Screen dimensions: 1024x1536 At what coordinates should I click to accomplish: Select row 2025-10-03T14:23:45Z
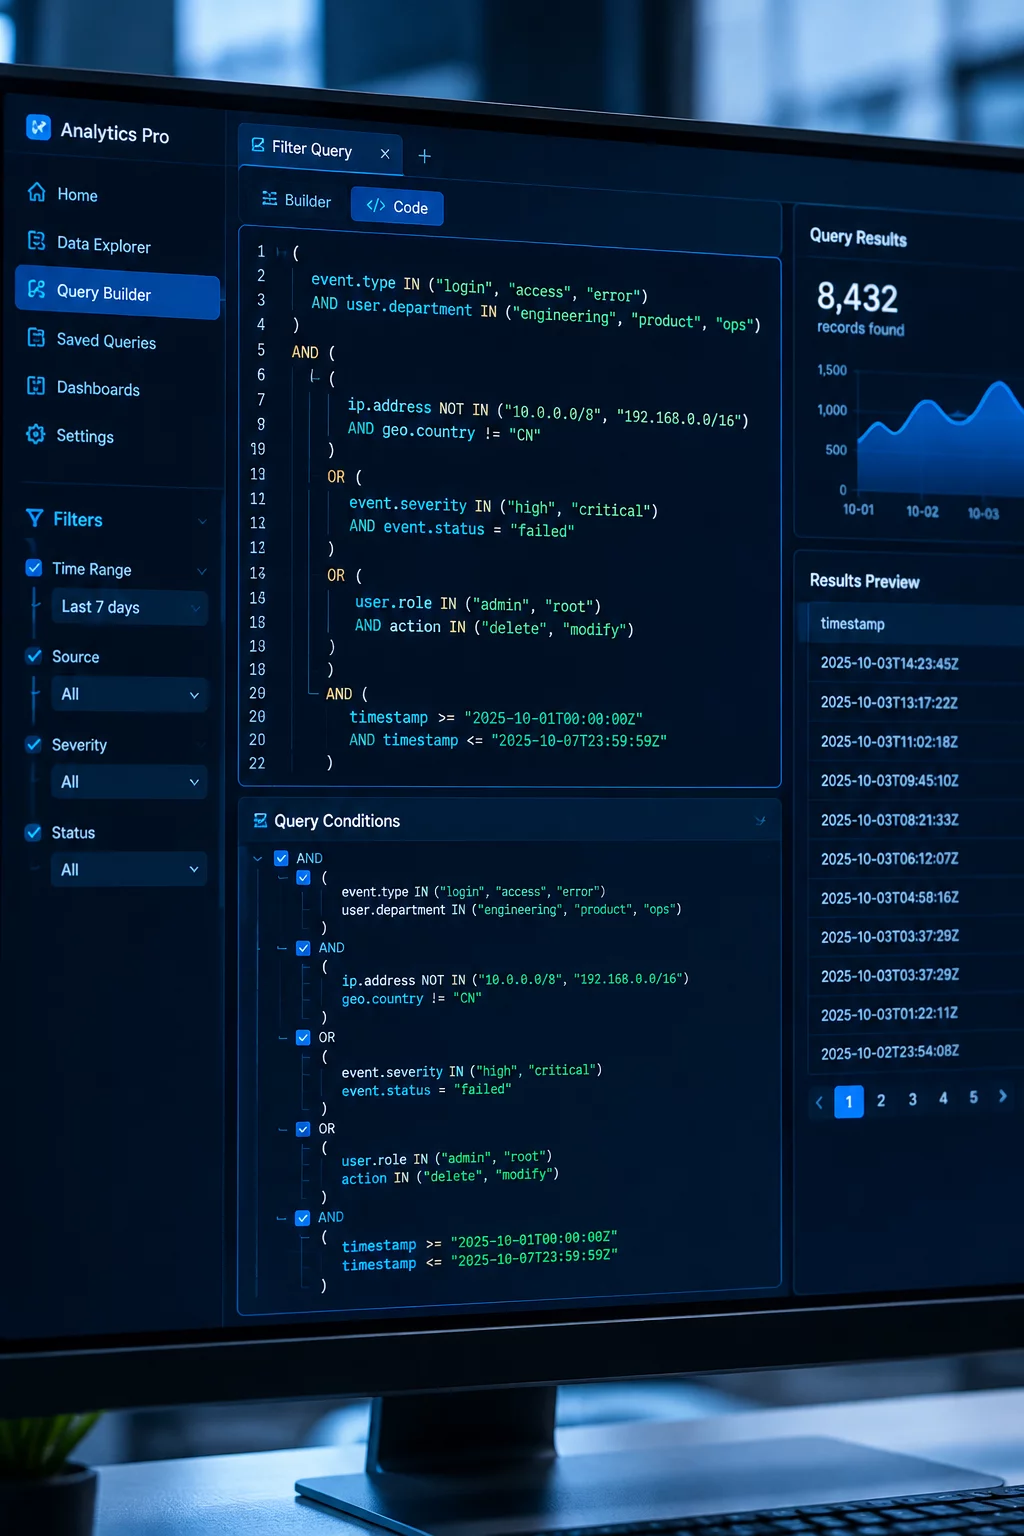(916, 663)
